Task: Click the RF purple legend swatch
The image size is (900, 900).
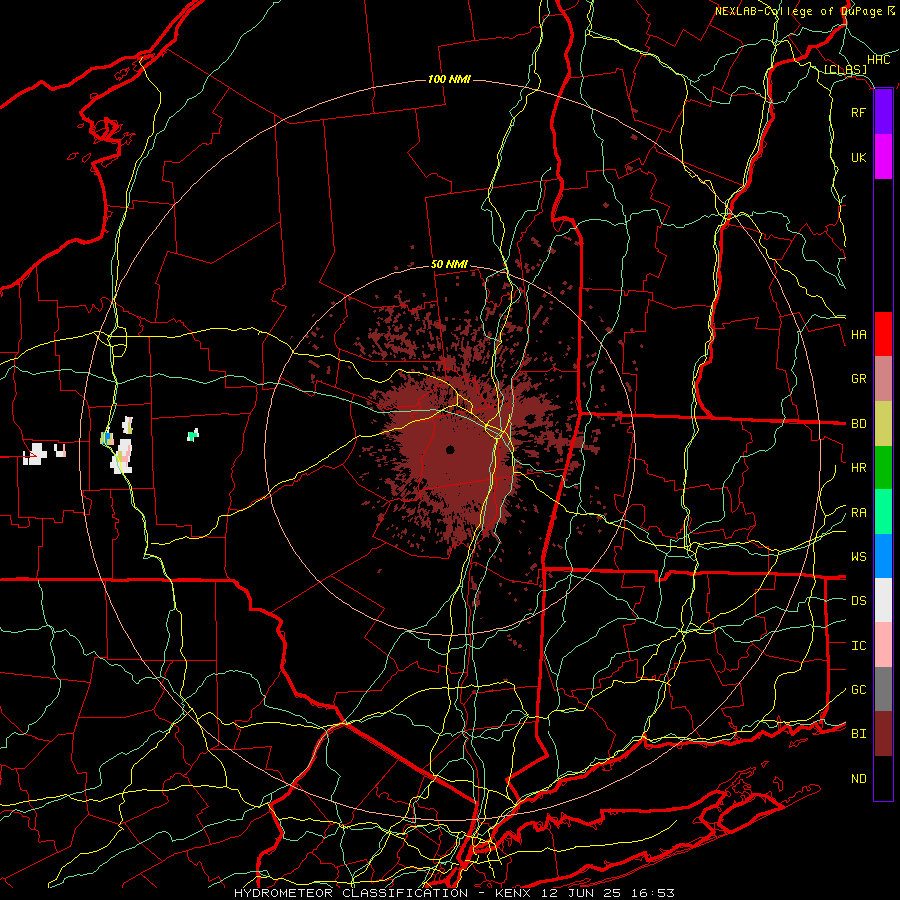Action: tap(883, 112)
